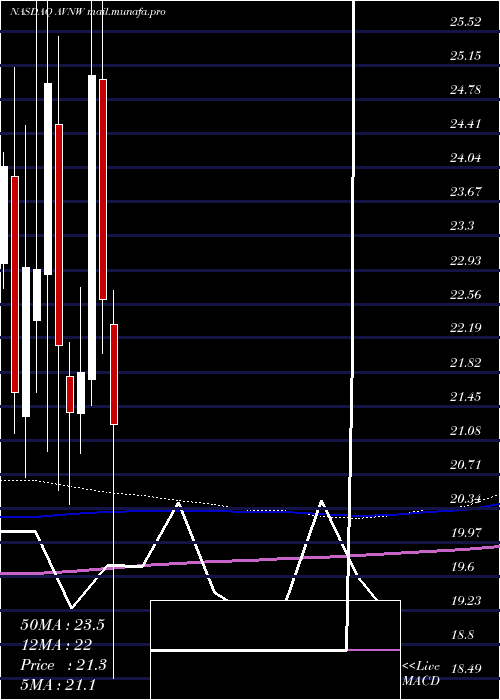Click the 18.49 price axis label
The width and height of the screenshot is (500, 700).
click(466, 668)
